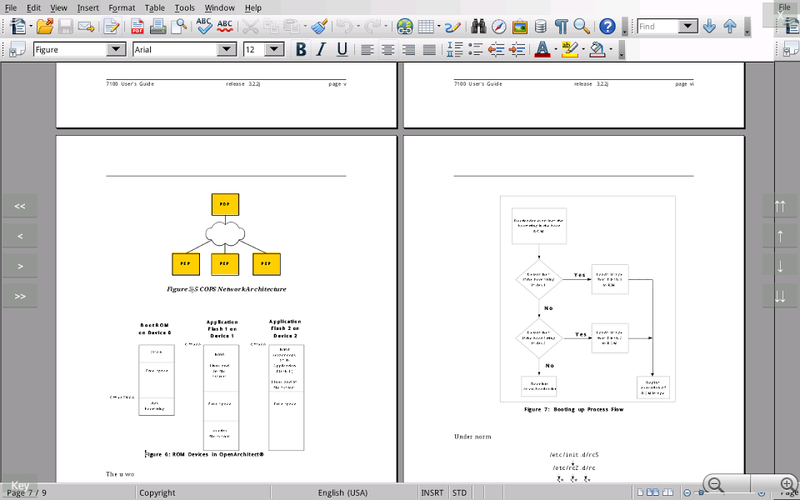
Task: Expand Table insert dropdown arrow
Action: [x=439, y=26]
